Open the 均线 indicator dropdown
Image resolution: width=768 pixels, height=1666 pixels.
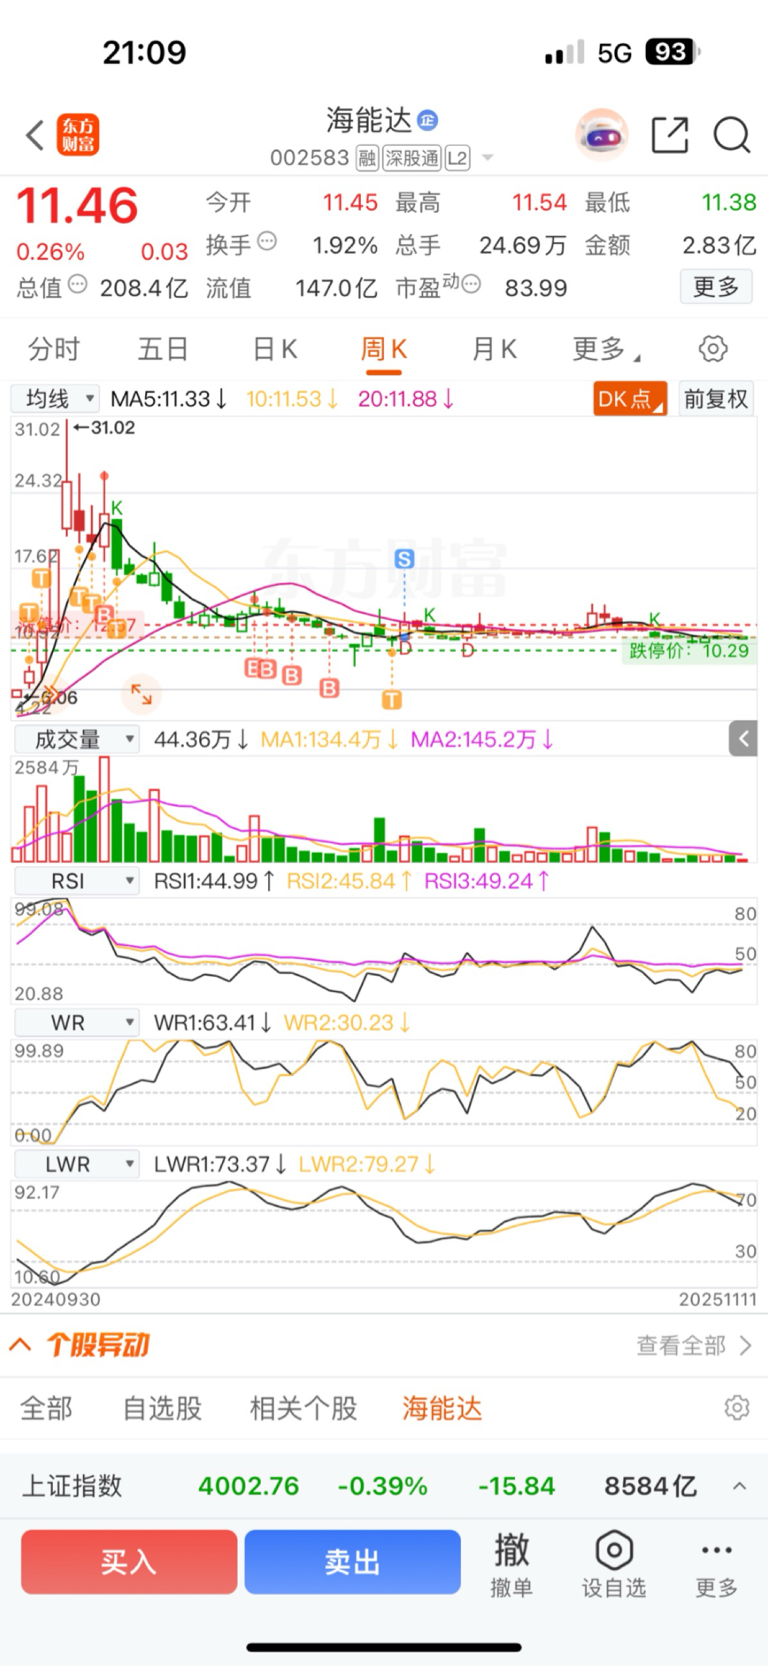(55, 399)
